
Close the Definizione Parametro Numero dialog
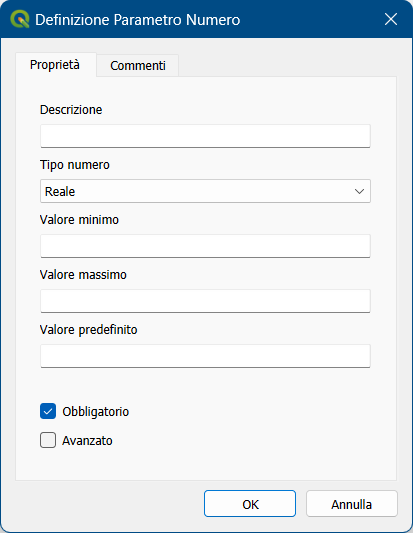click(x=391, y=19)
